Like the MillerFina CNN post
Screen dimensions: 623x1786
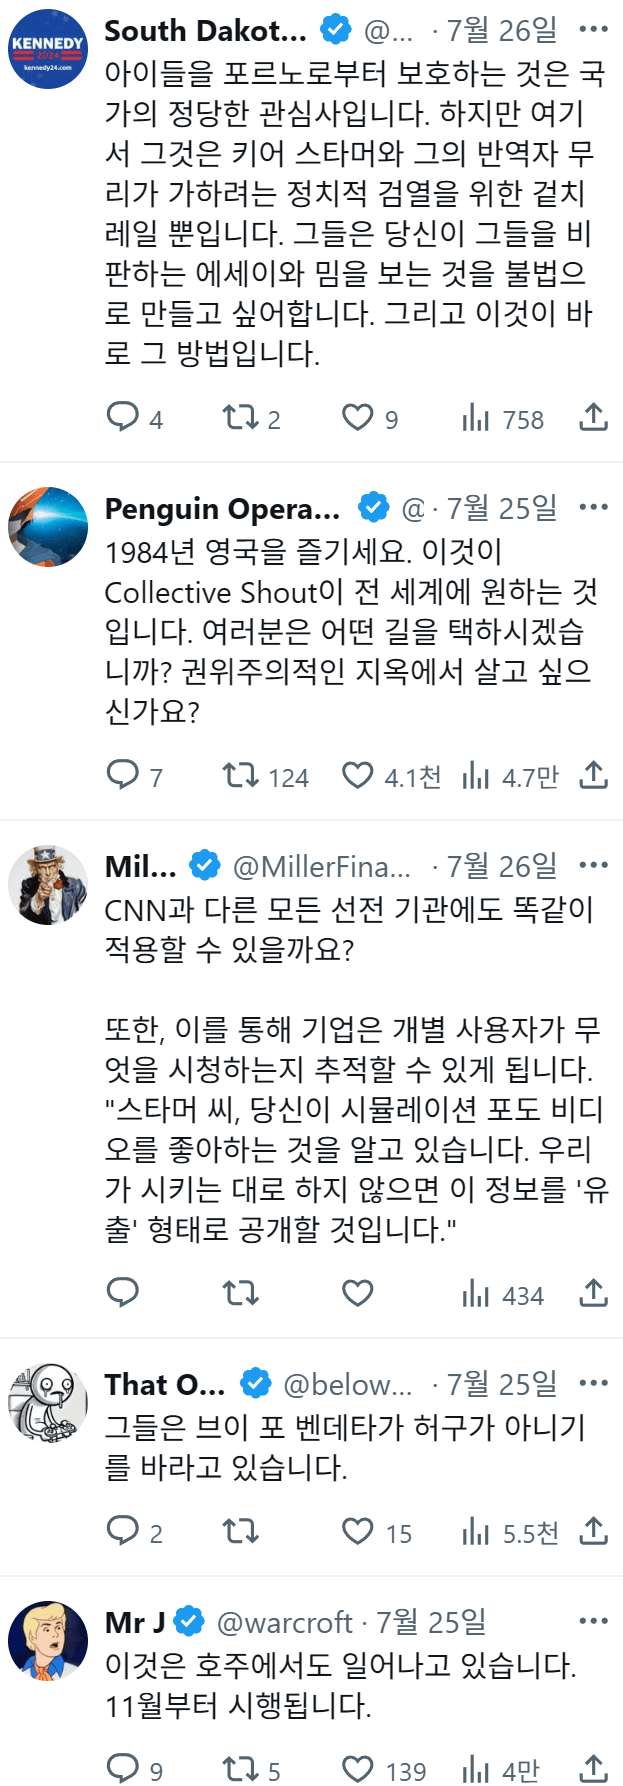tap(358, 1294)
